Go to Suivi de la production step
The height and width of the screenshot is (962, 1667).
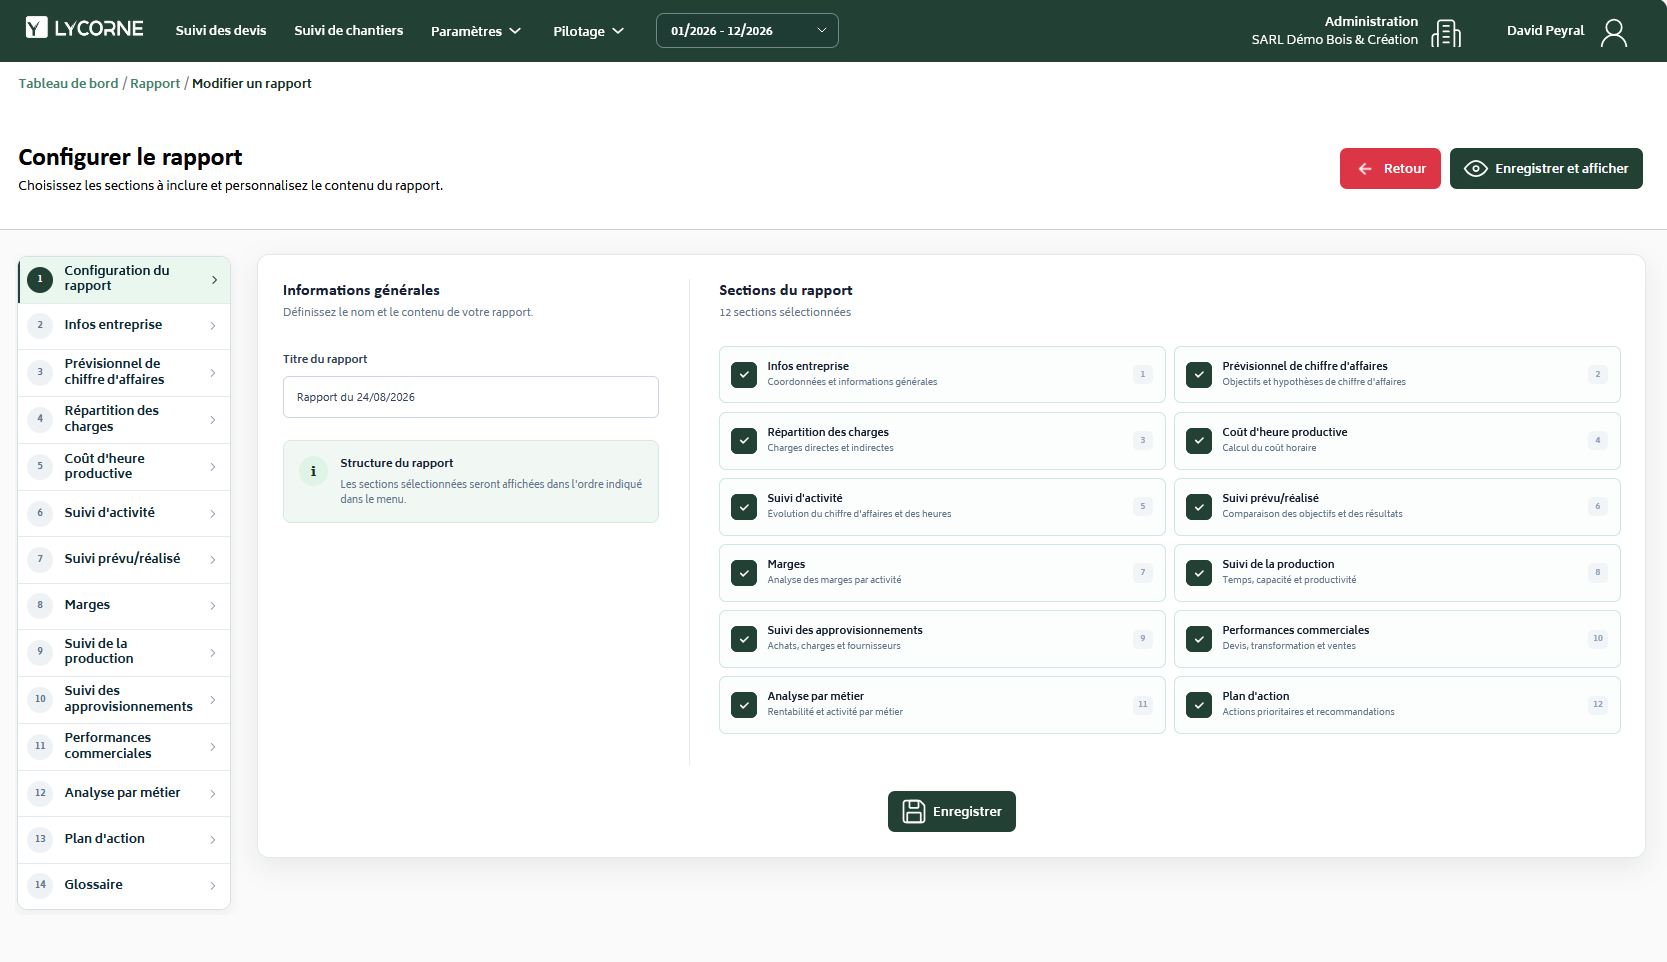click(x=124, y=652)
